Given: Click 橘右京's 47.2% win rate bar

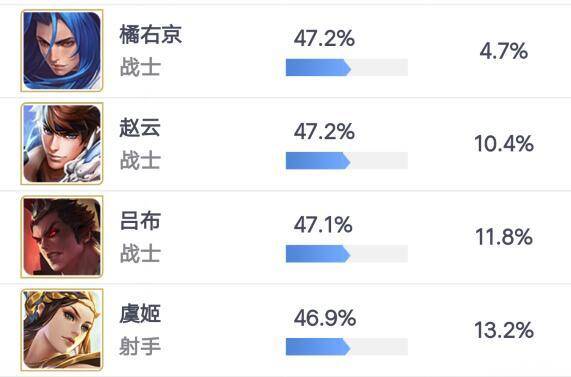Looking at the screenshot, I should tap(347, 67).
